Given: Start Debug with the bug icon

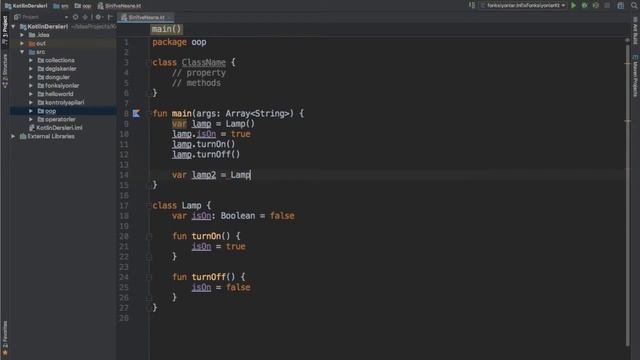Looking at the screenshot, I should (x=584, y=6).
